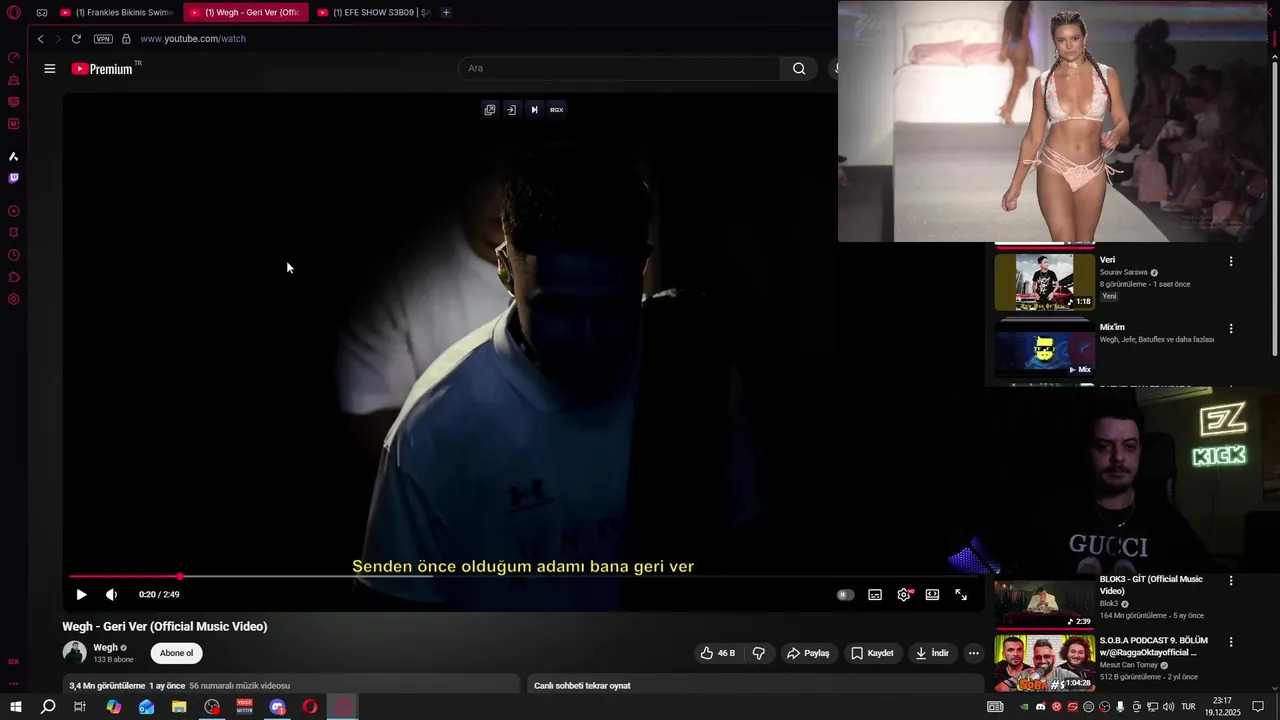Open the player settings gear

tap(904, 594)
